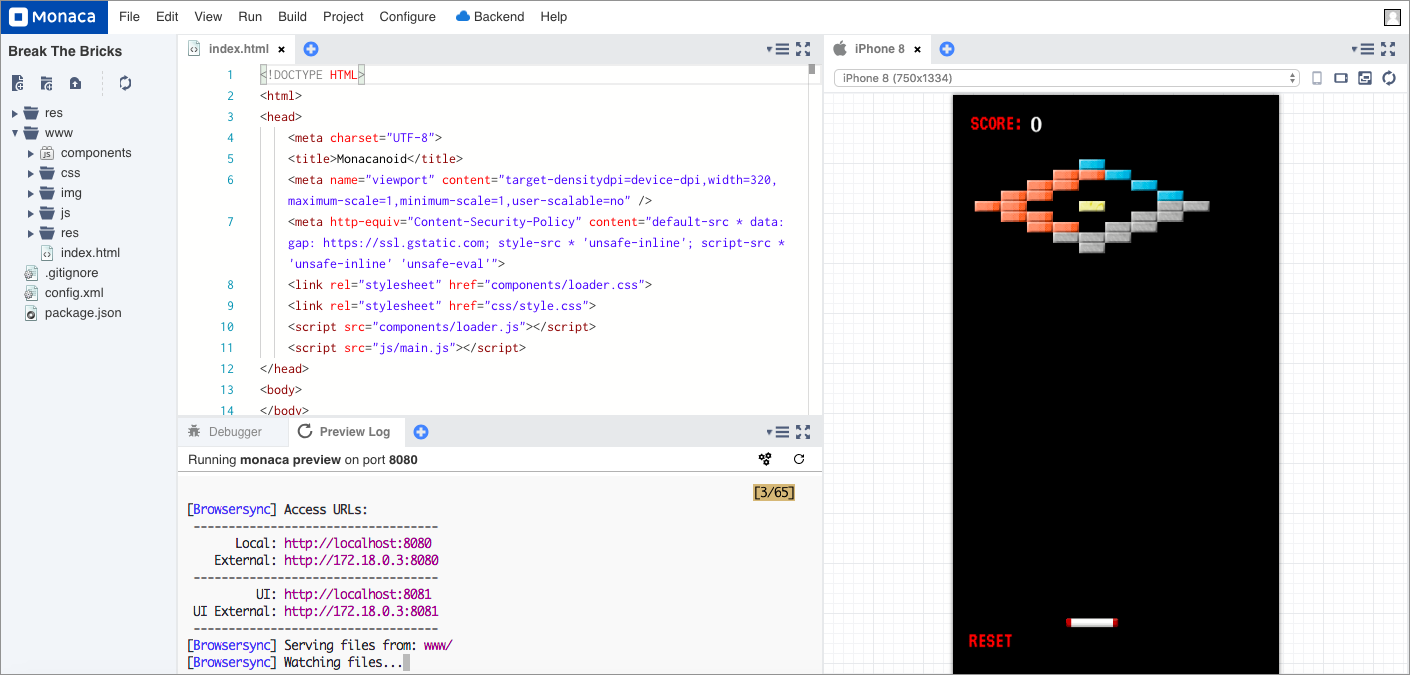Open the File menu
The image size is (1410, 675).
coord(129,17)
